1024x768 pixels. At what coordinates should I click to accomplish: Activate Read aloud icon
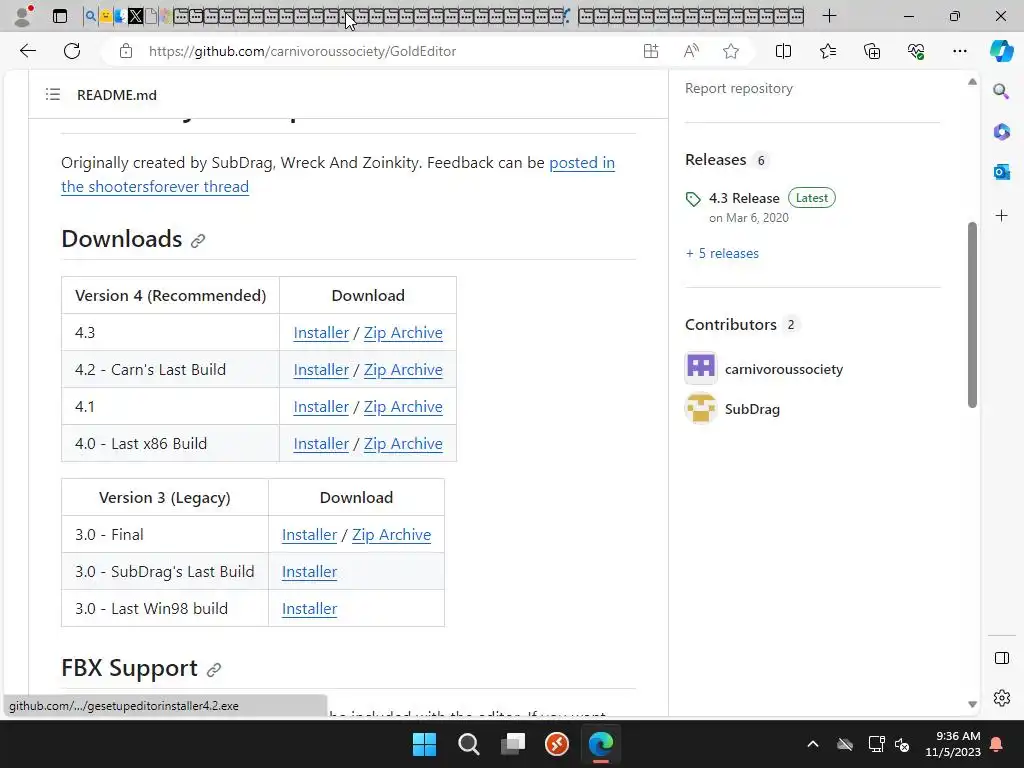click(x=691, y=51)
